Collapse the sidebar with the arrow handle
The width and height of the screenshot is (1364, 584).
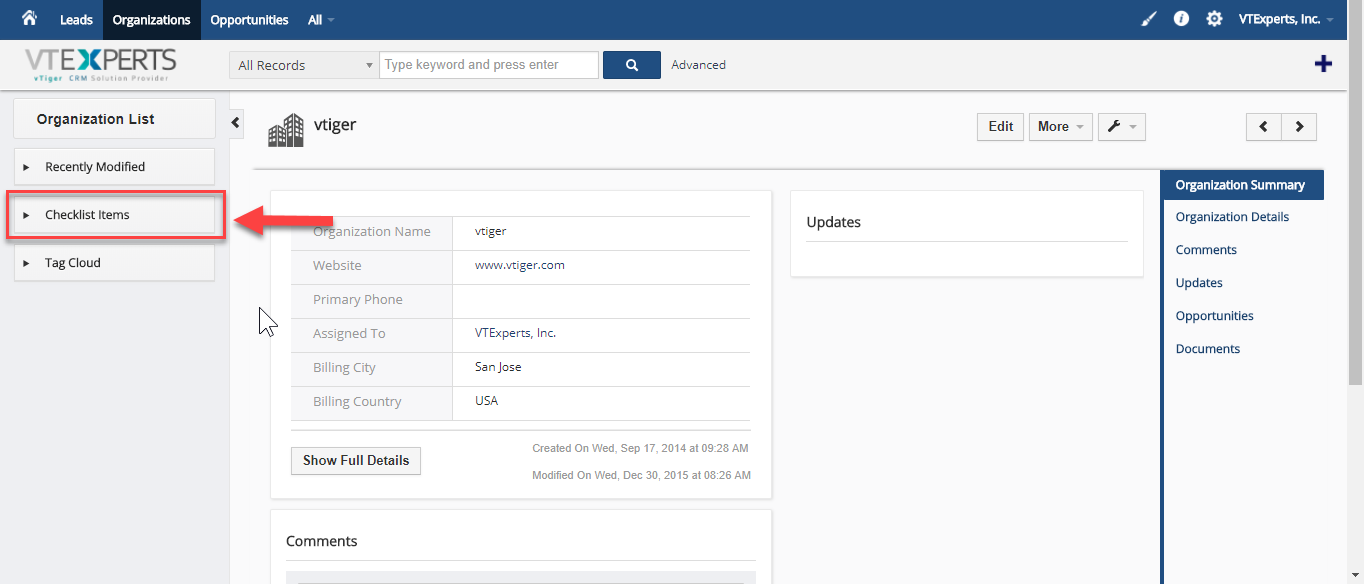point(236,122)
